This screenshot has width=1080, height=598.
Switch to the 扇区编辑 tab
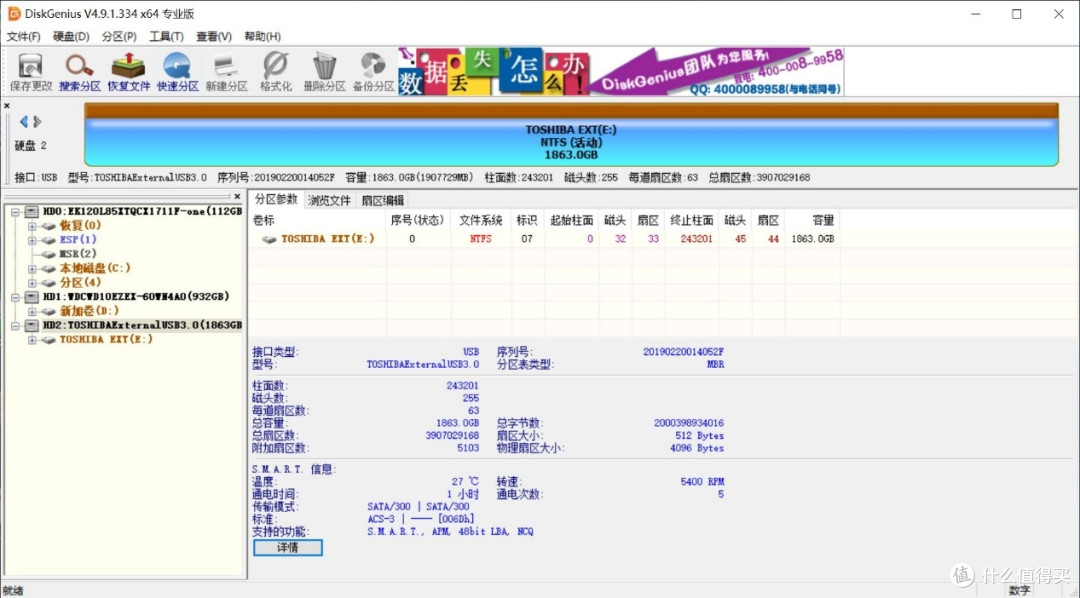383,200
